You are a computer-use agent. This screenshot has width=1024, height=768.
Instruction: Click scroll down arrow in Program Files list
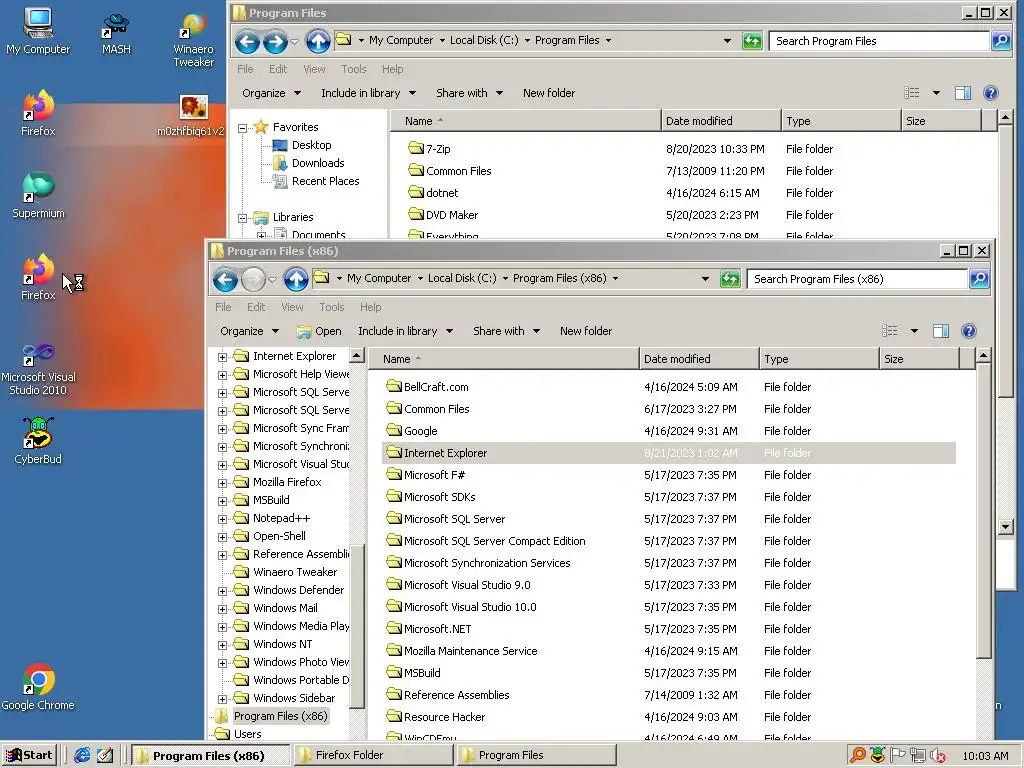pos(1005,526)
